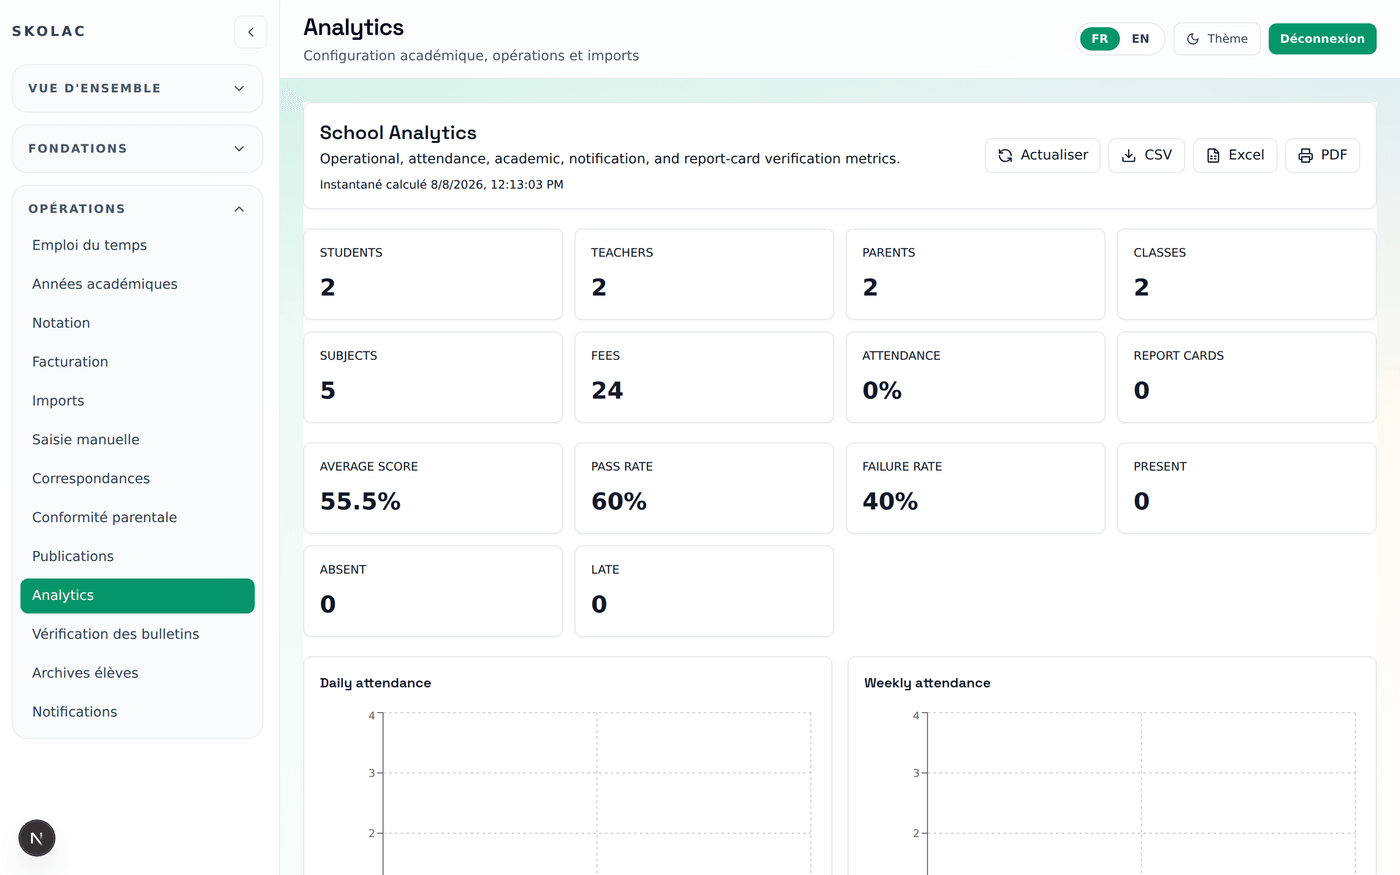This screenshot has height=875, width=1400.
Task: Click the Subjects value 5
Action: [x=328, y=390]
